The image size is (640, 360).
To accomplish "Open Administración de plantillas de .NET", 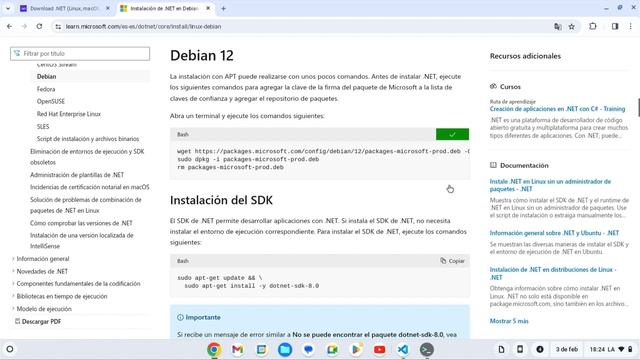I will [x=77, y=175].
